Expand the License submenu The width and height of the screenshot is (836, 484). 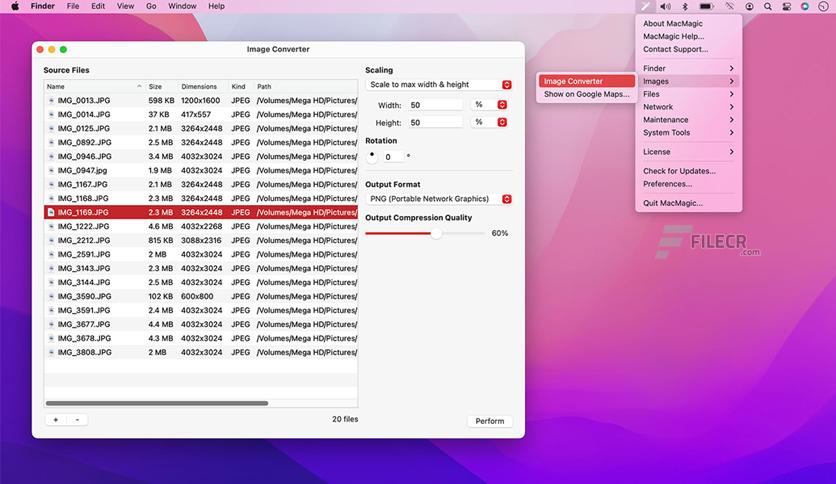click(x=688, y=151)
